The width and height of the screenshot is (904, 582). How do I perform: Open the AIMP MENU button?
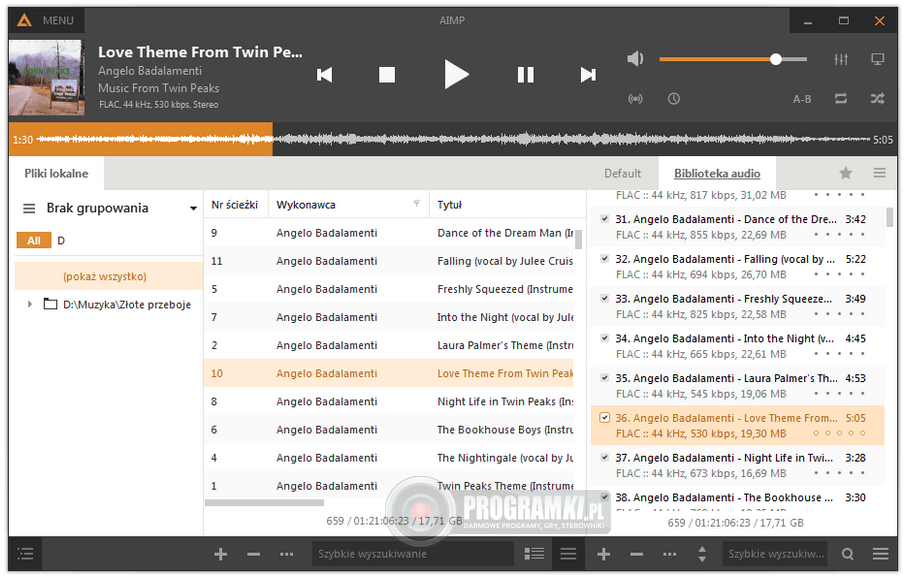[x=46, y=21]
